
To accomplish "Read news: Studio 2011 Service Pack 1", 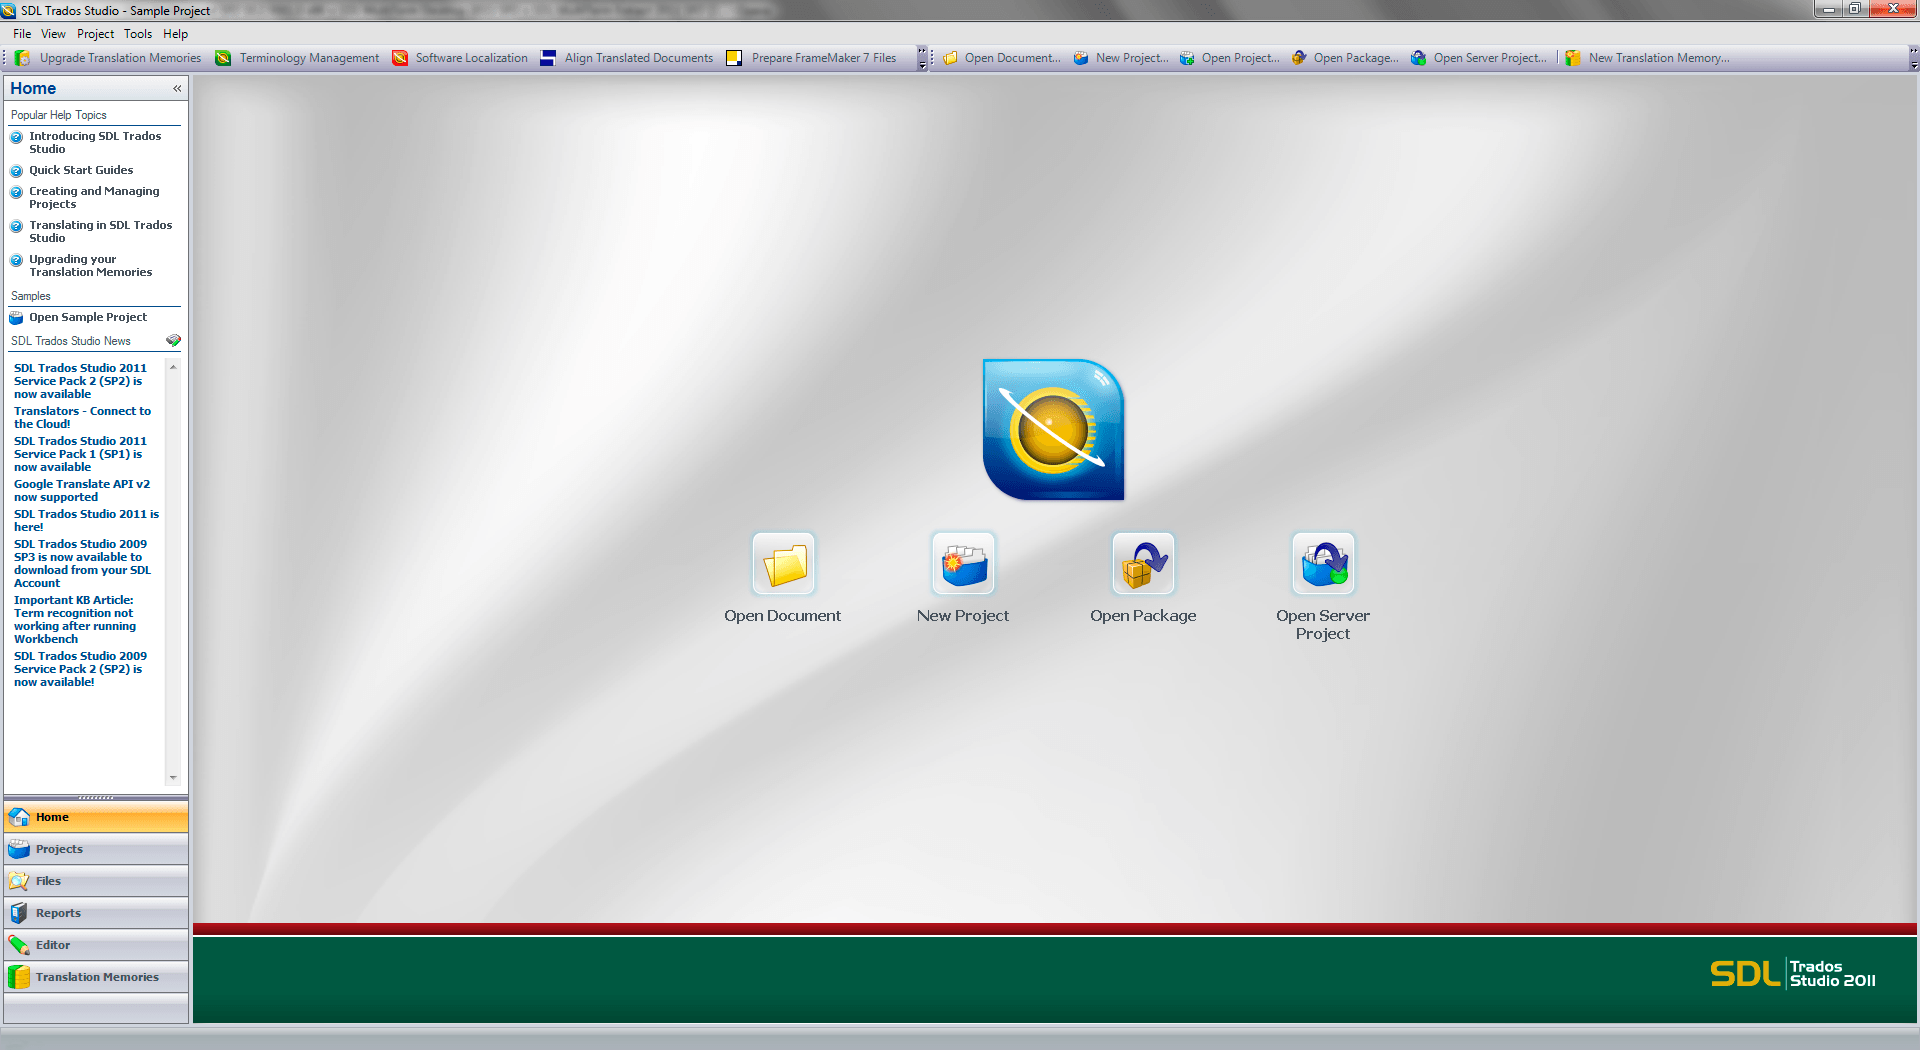I will (x=80, y=454).
